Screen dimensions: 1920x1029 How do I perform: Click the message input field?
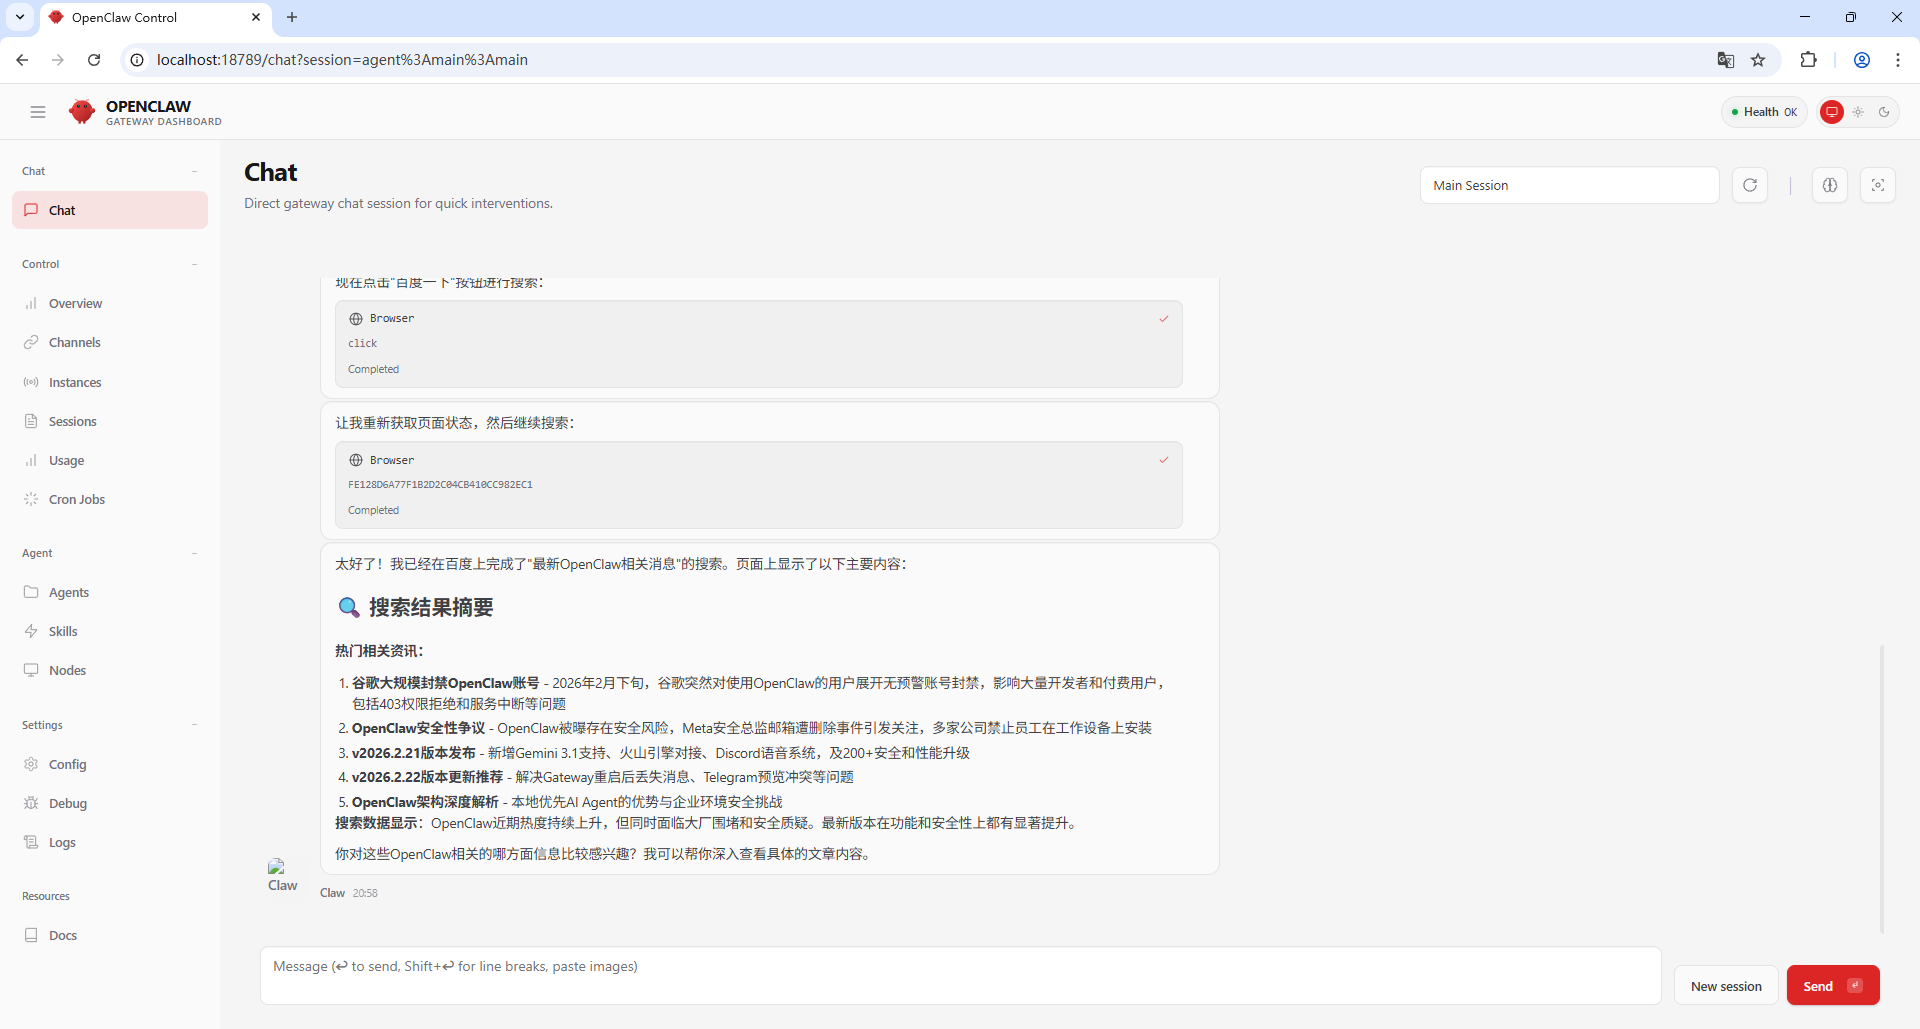click(960, 975)
